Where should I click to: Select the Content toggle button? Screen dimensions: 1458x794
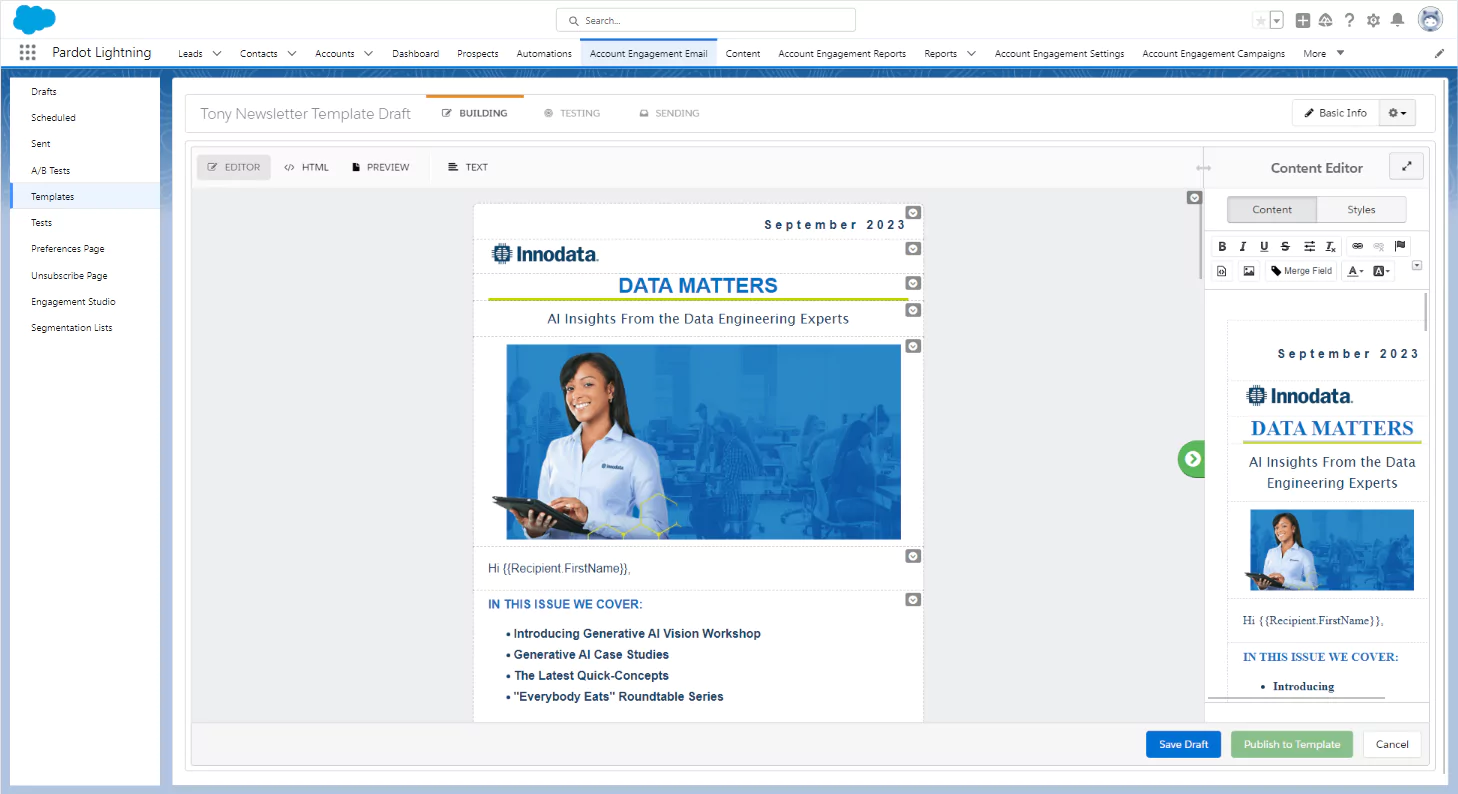pyautogui.click(x=1272, y=210)
